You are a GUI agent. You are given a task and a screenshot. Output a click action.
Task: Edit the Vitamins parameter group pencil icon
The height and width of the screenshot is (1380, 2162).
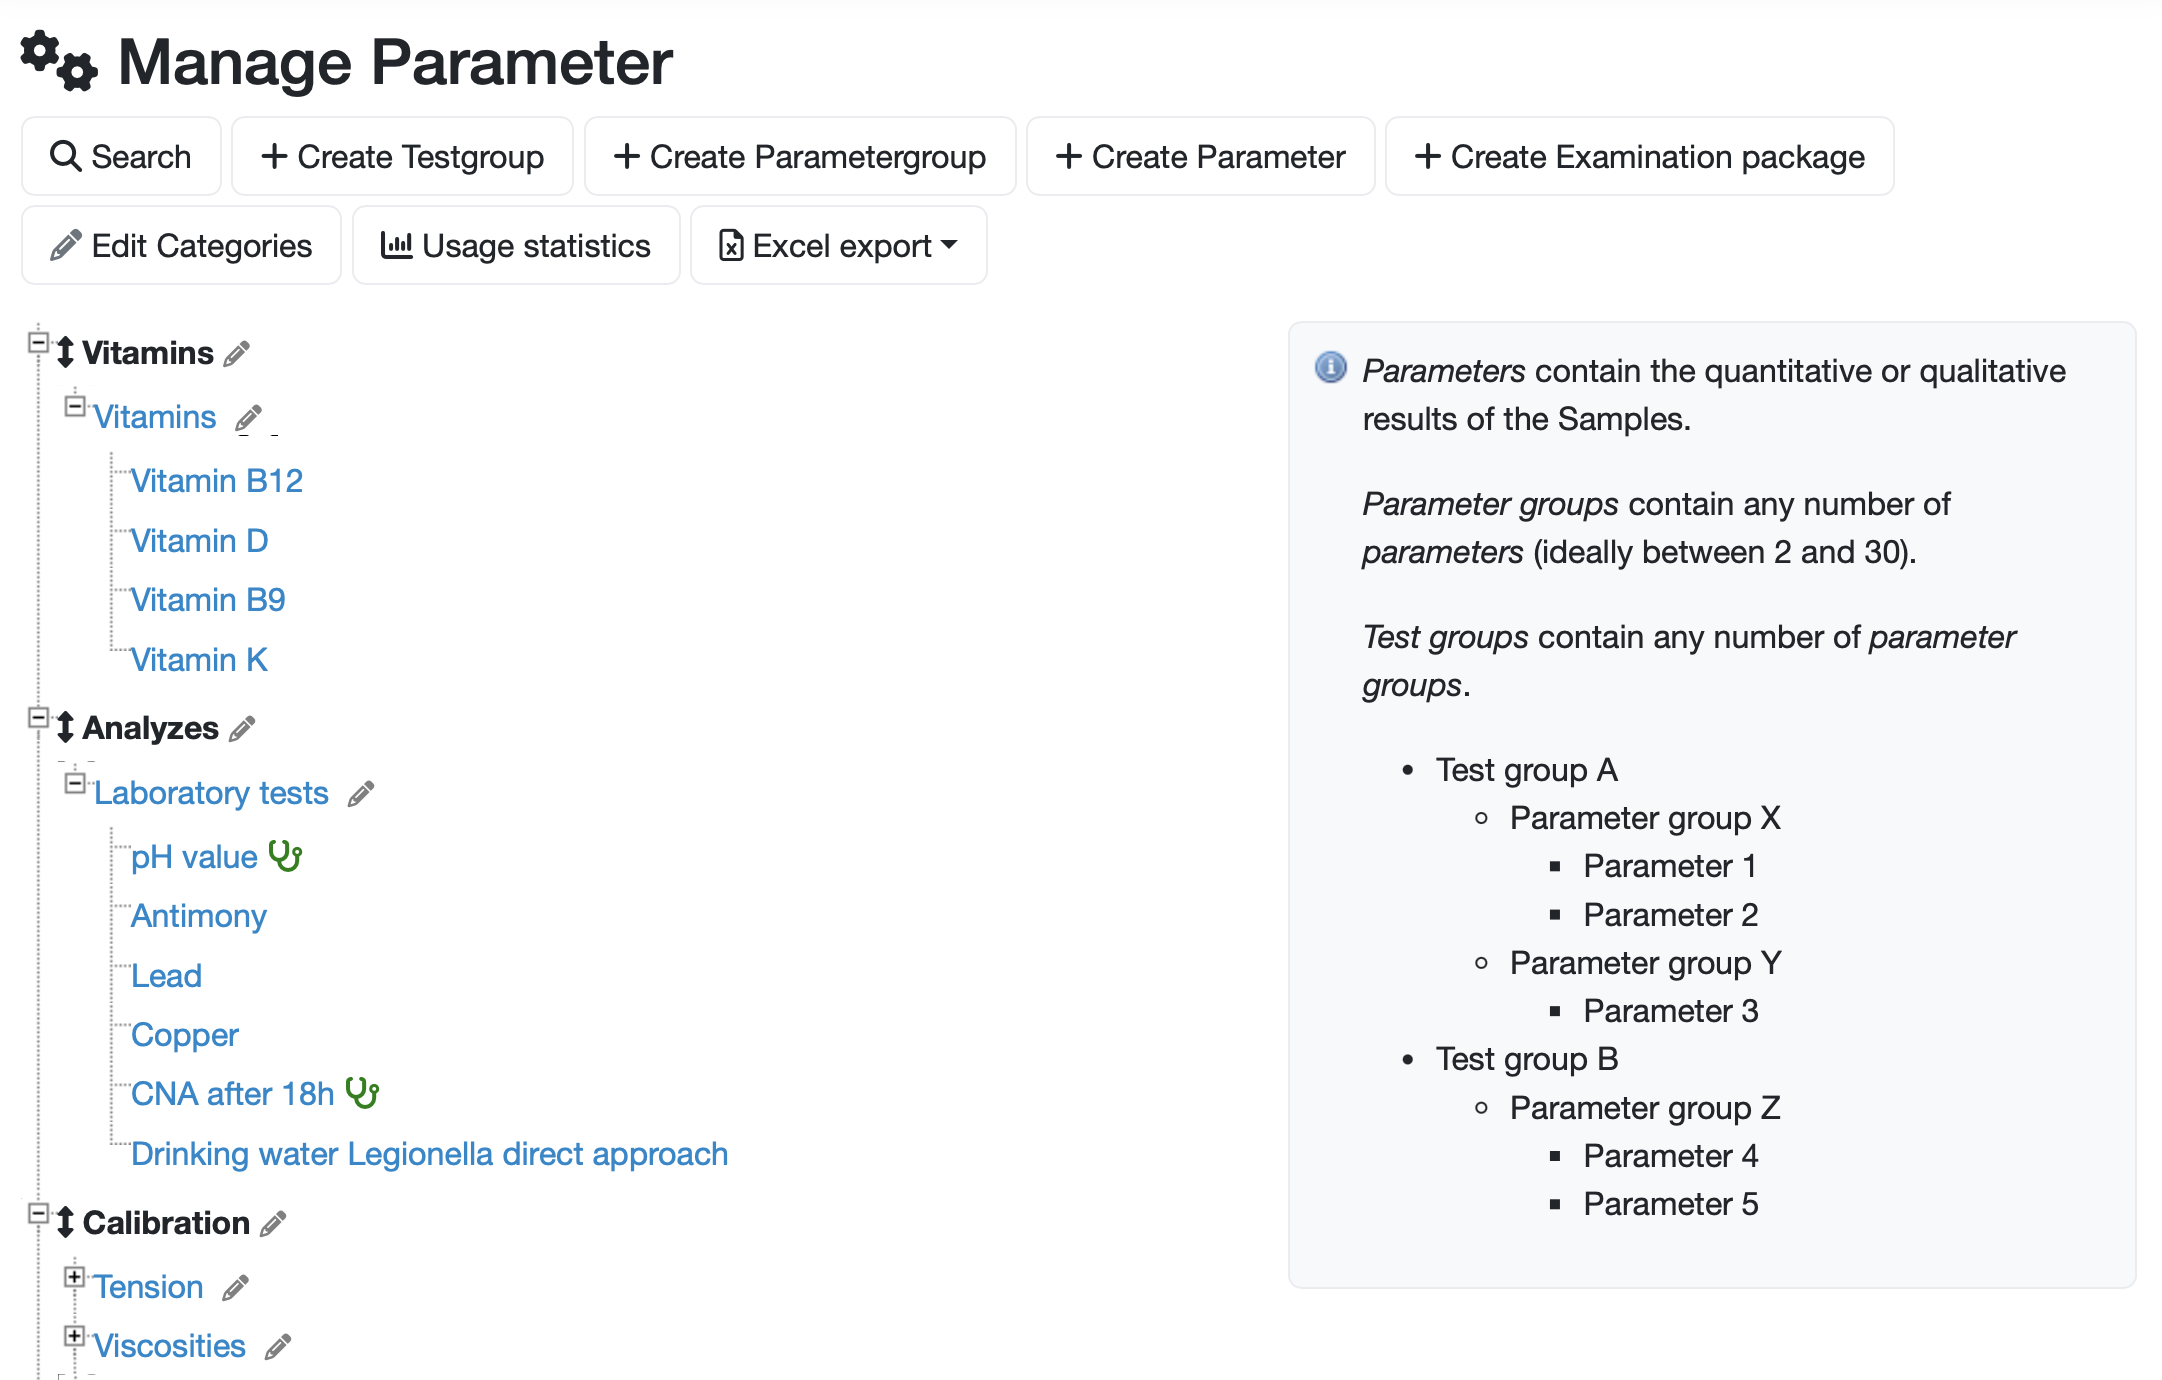tap(249, 418)
